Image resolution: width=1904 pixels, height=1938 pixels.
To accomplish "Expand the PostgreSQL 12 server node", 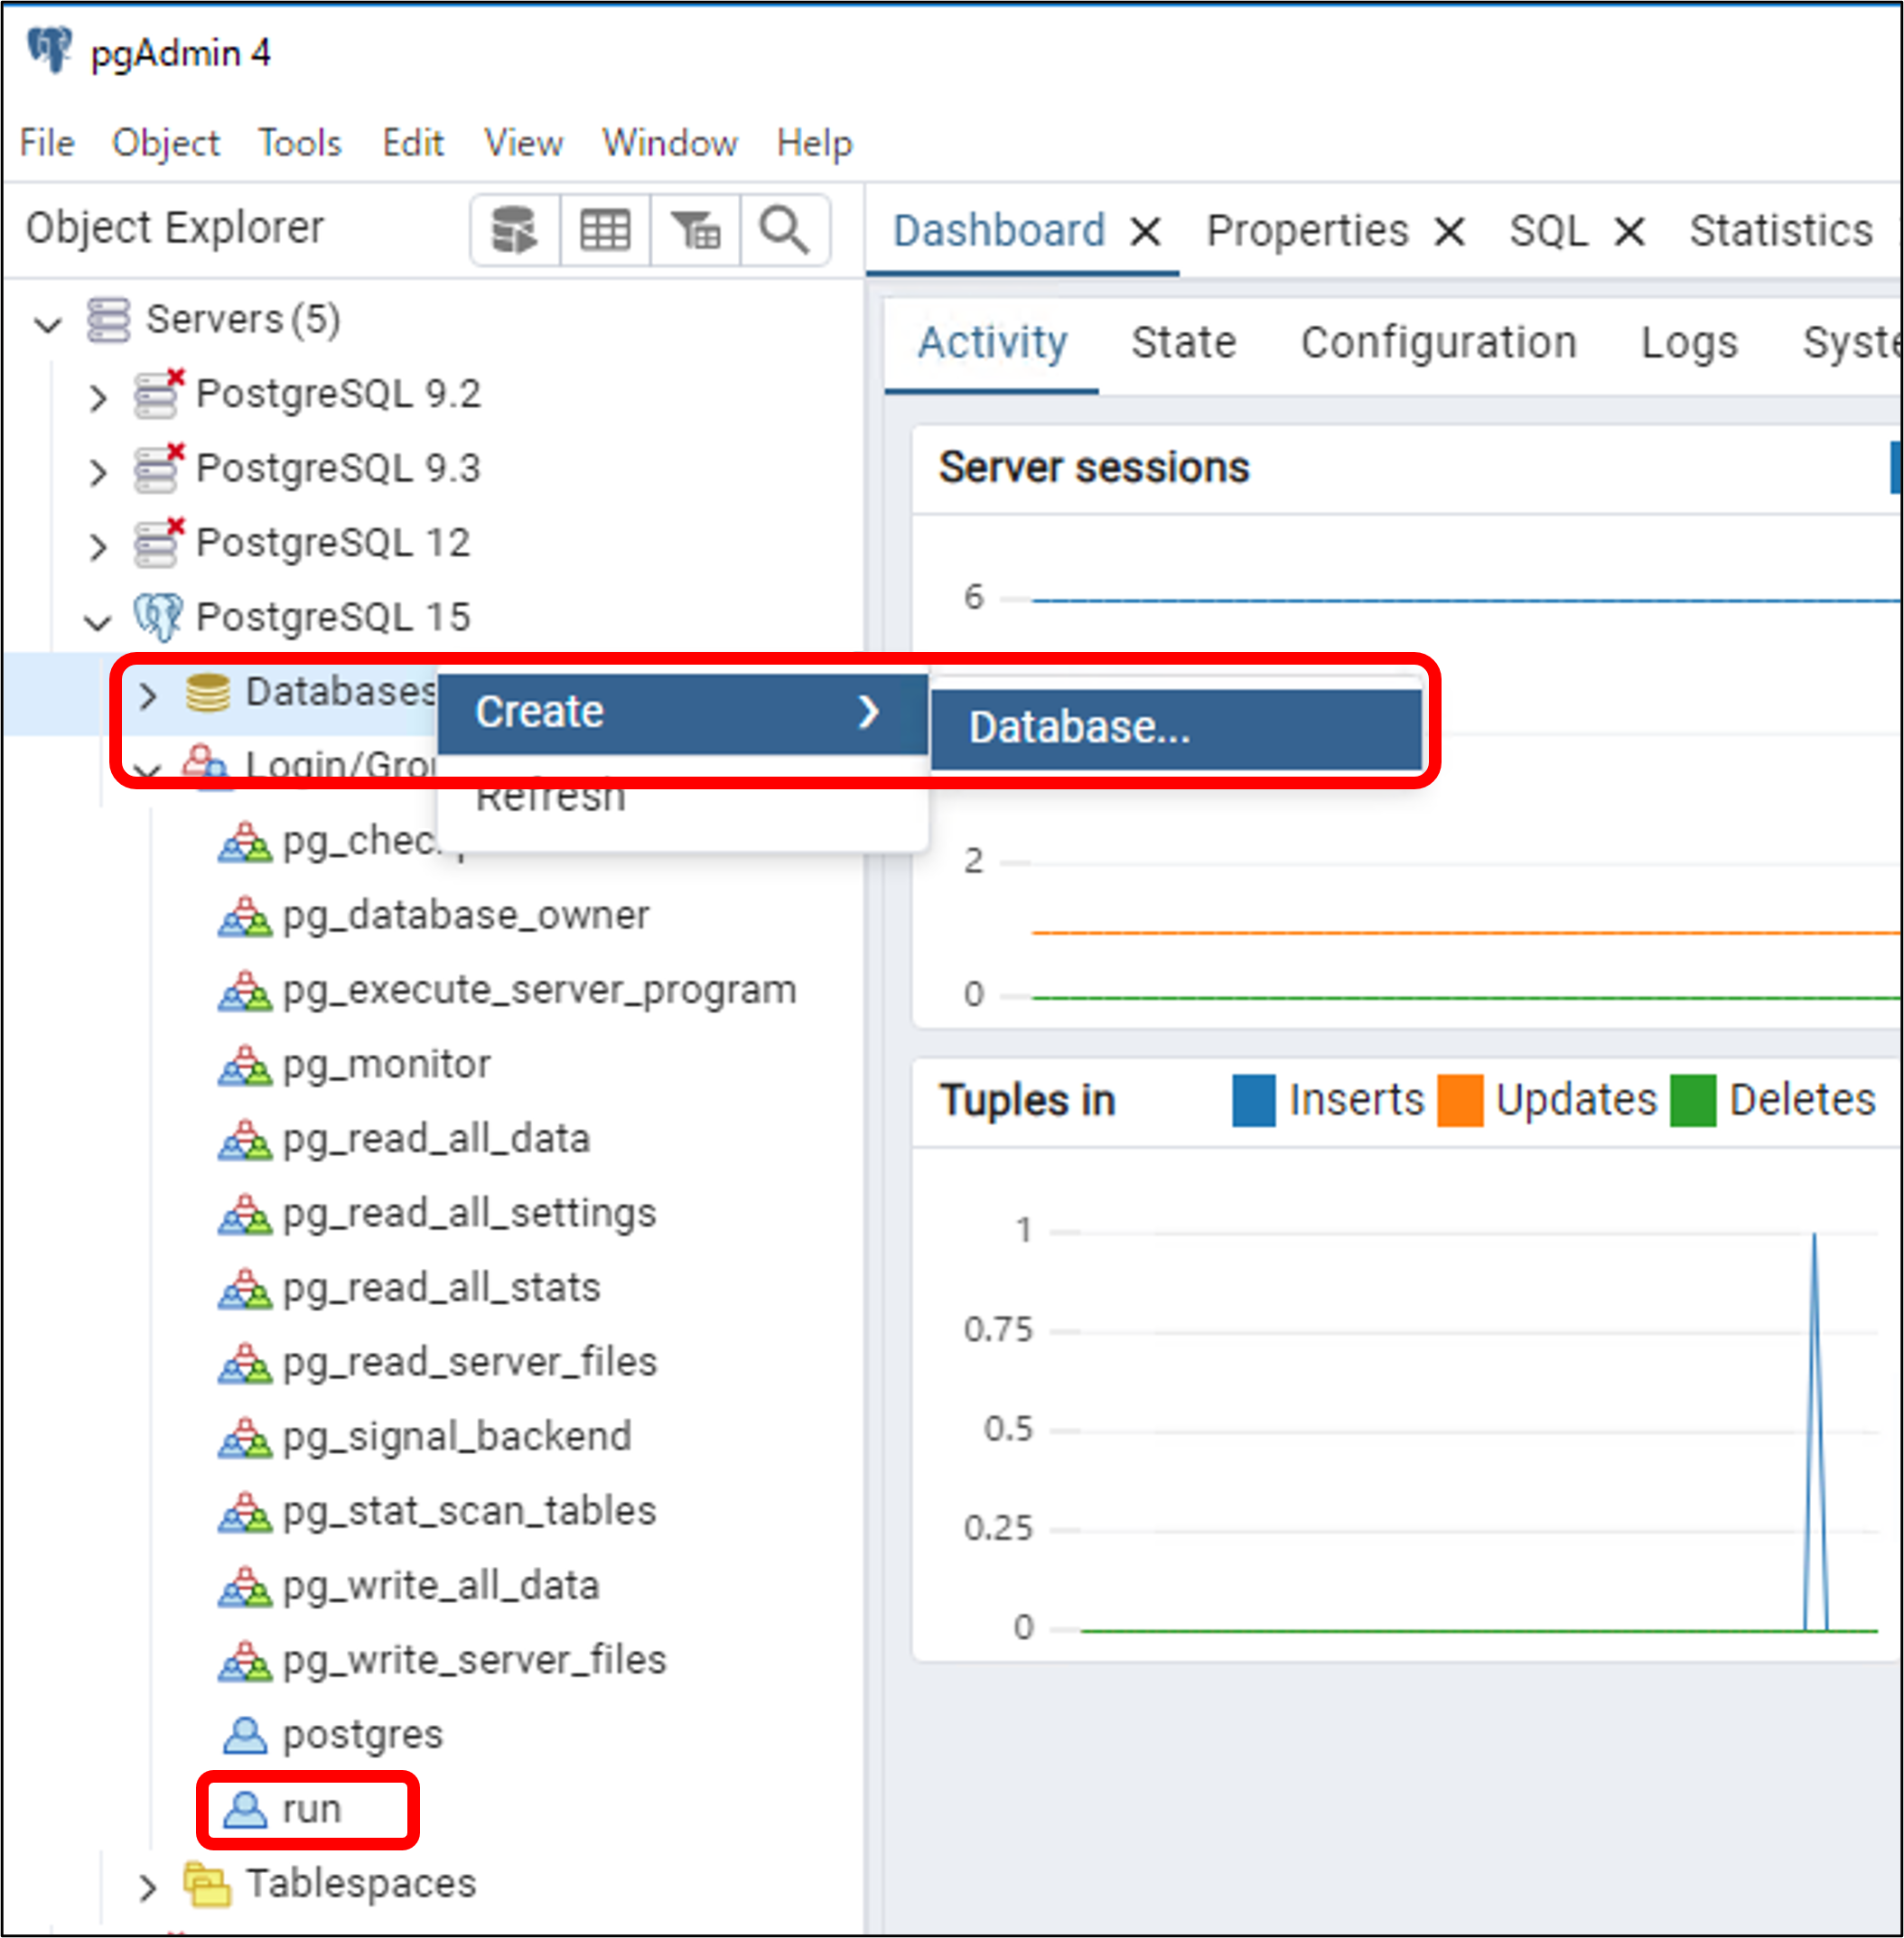I will pyautogui.click(x=98, y=546).
